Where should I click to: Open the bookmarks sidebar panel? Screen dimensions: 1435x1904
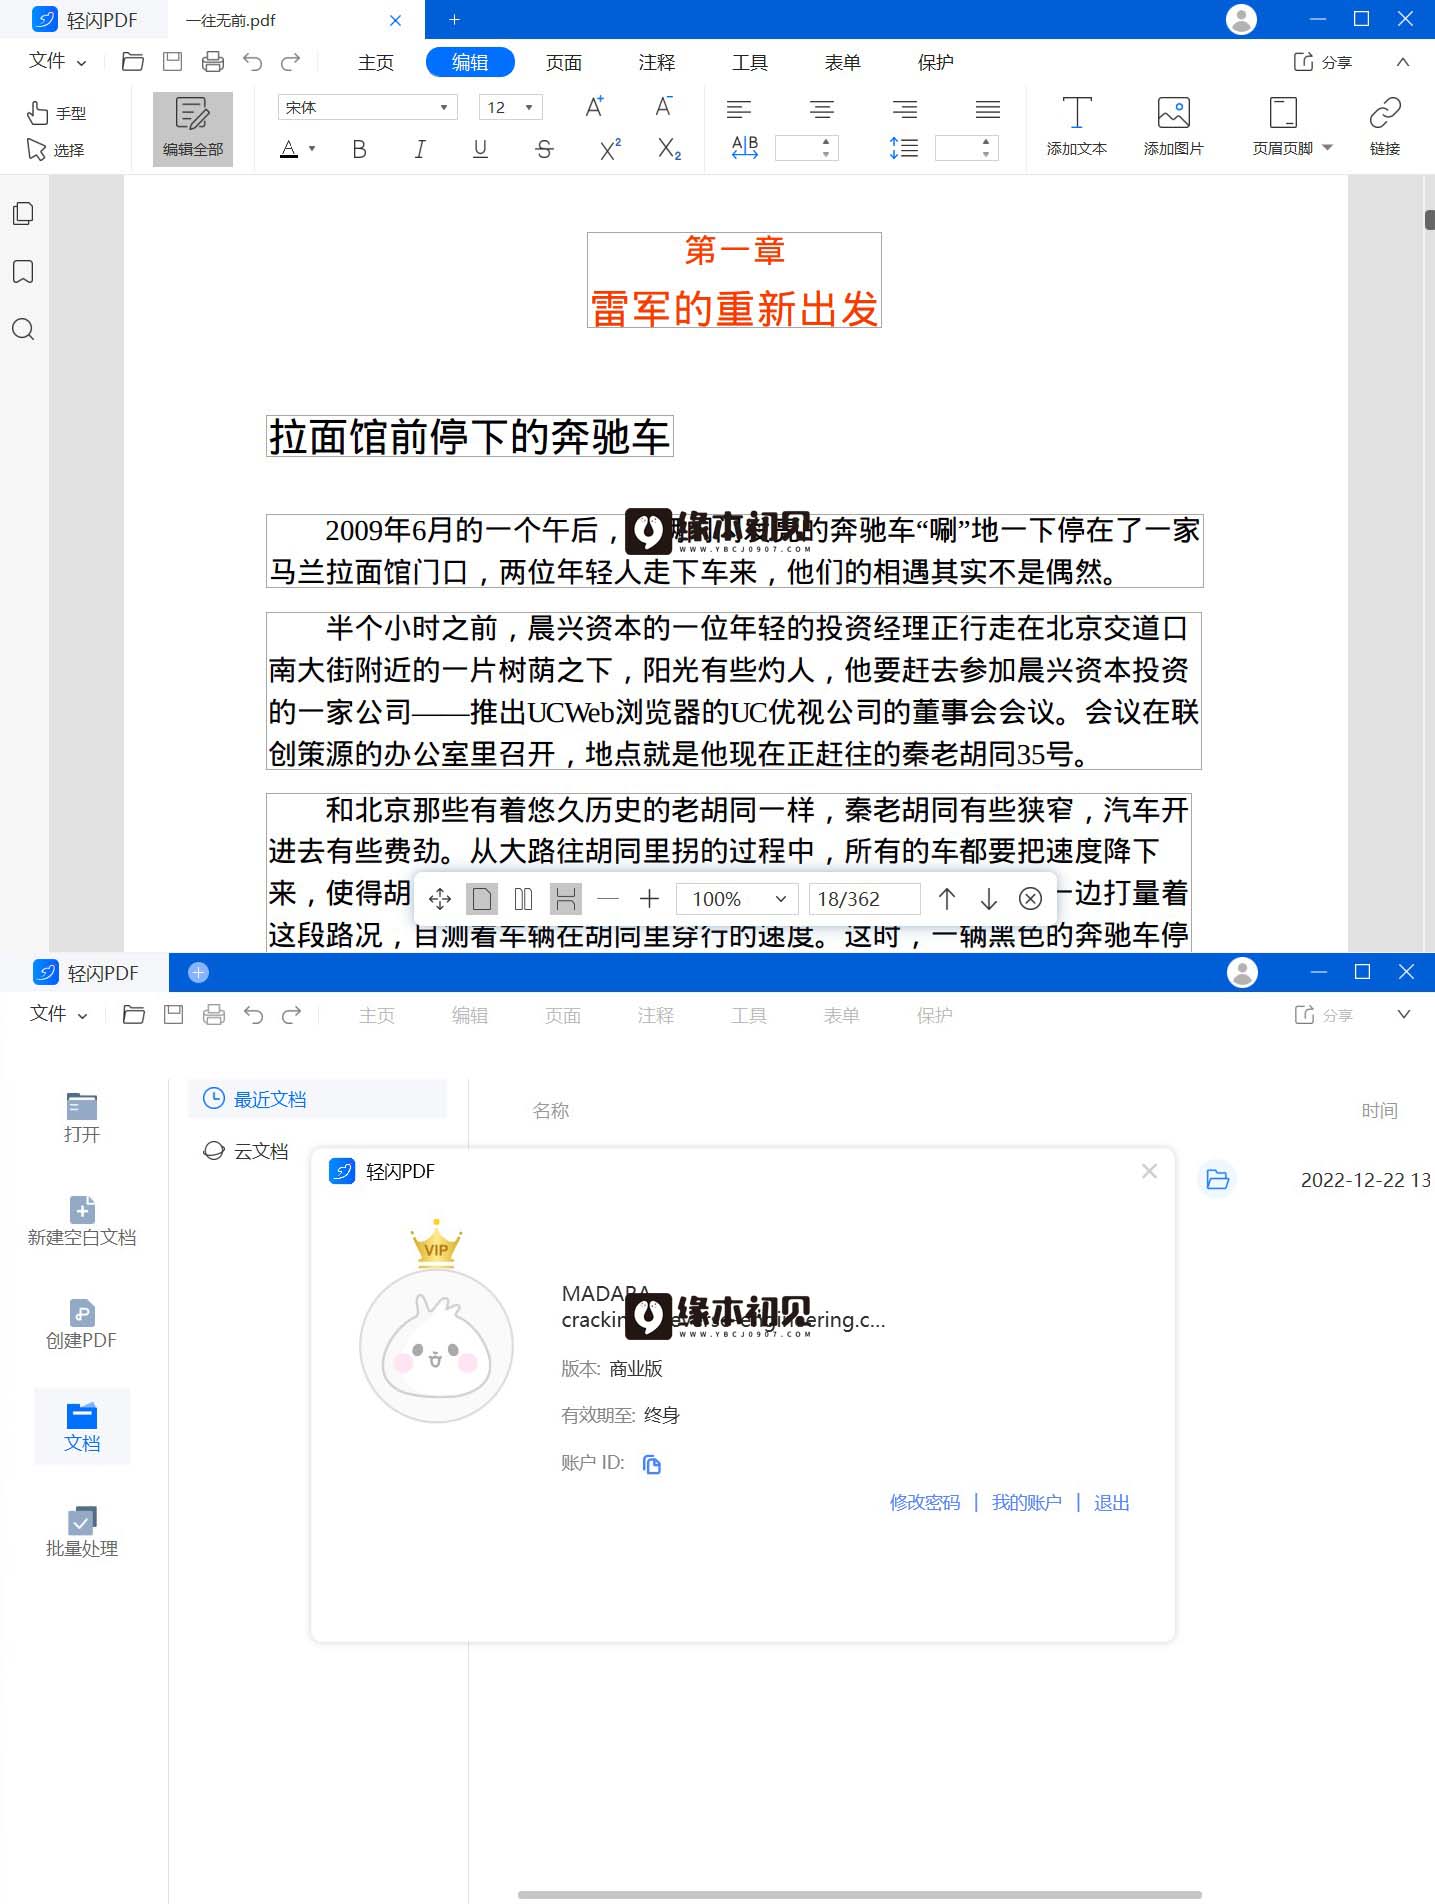[x=23, y=271]
